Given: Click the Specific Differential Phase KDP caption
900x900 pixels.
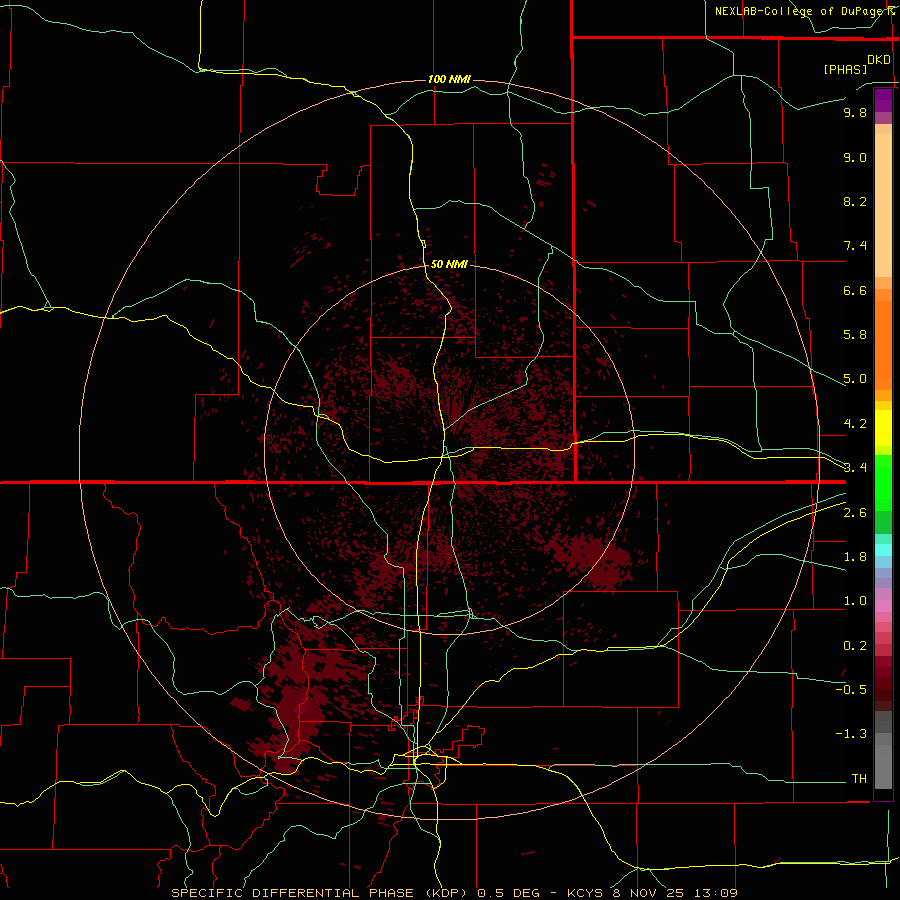Looking at the screenshot, I should [x=320, y=893].
